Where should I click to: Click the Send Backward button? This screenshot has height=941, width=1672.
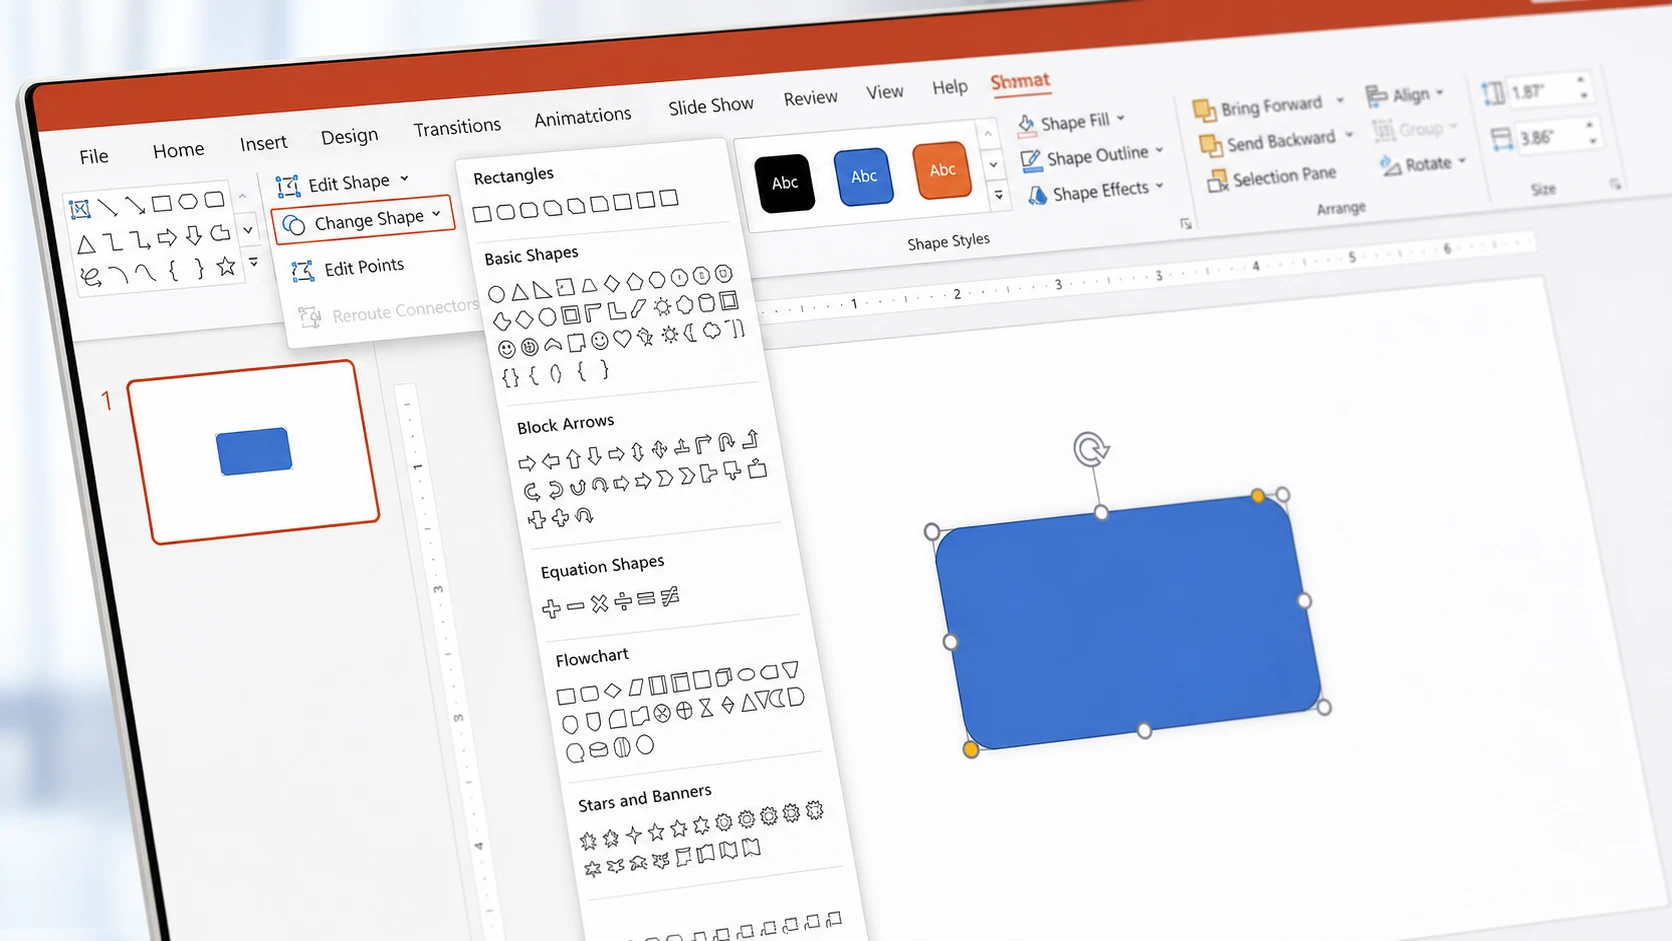point(1268,142)
